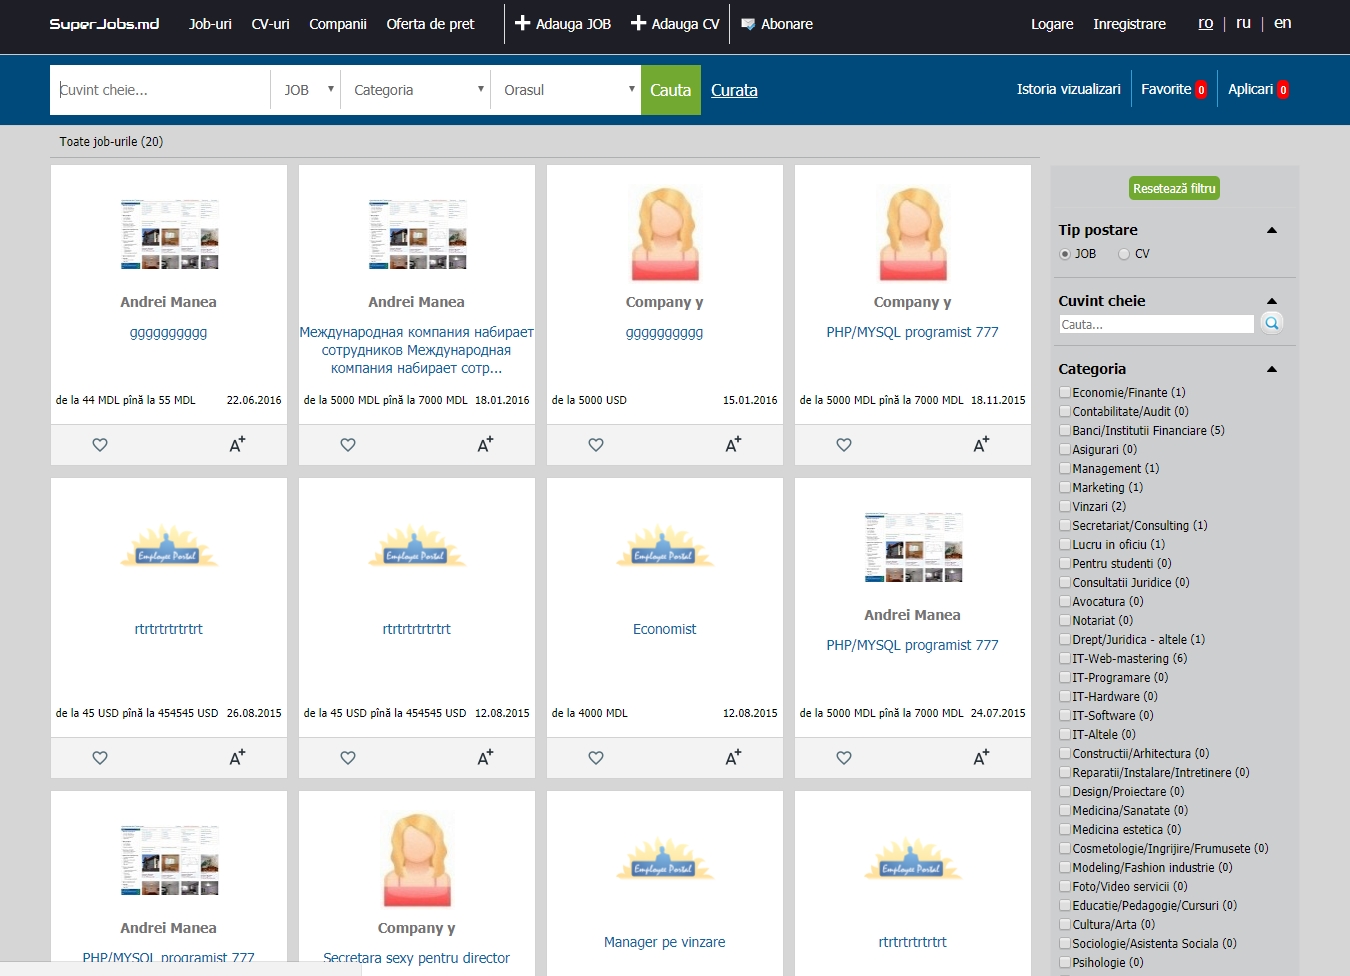Open the Orasul city dropdown

(565, 90)
